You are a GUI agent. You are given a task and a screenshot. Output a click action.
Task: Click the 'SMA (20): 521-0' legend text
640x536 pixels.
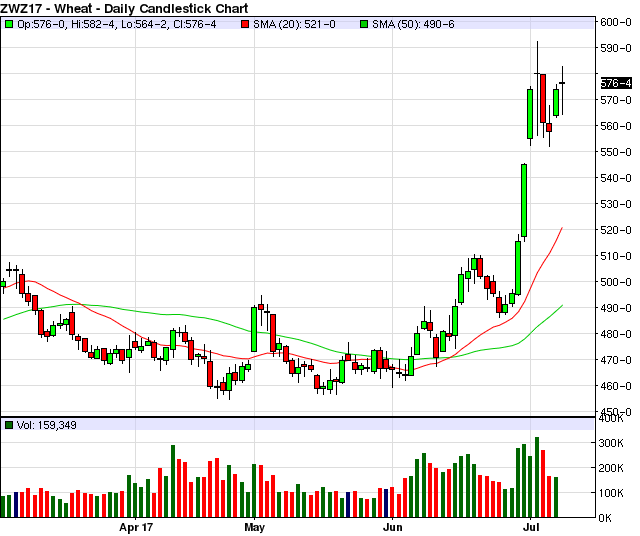[294, 24]
